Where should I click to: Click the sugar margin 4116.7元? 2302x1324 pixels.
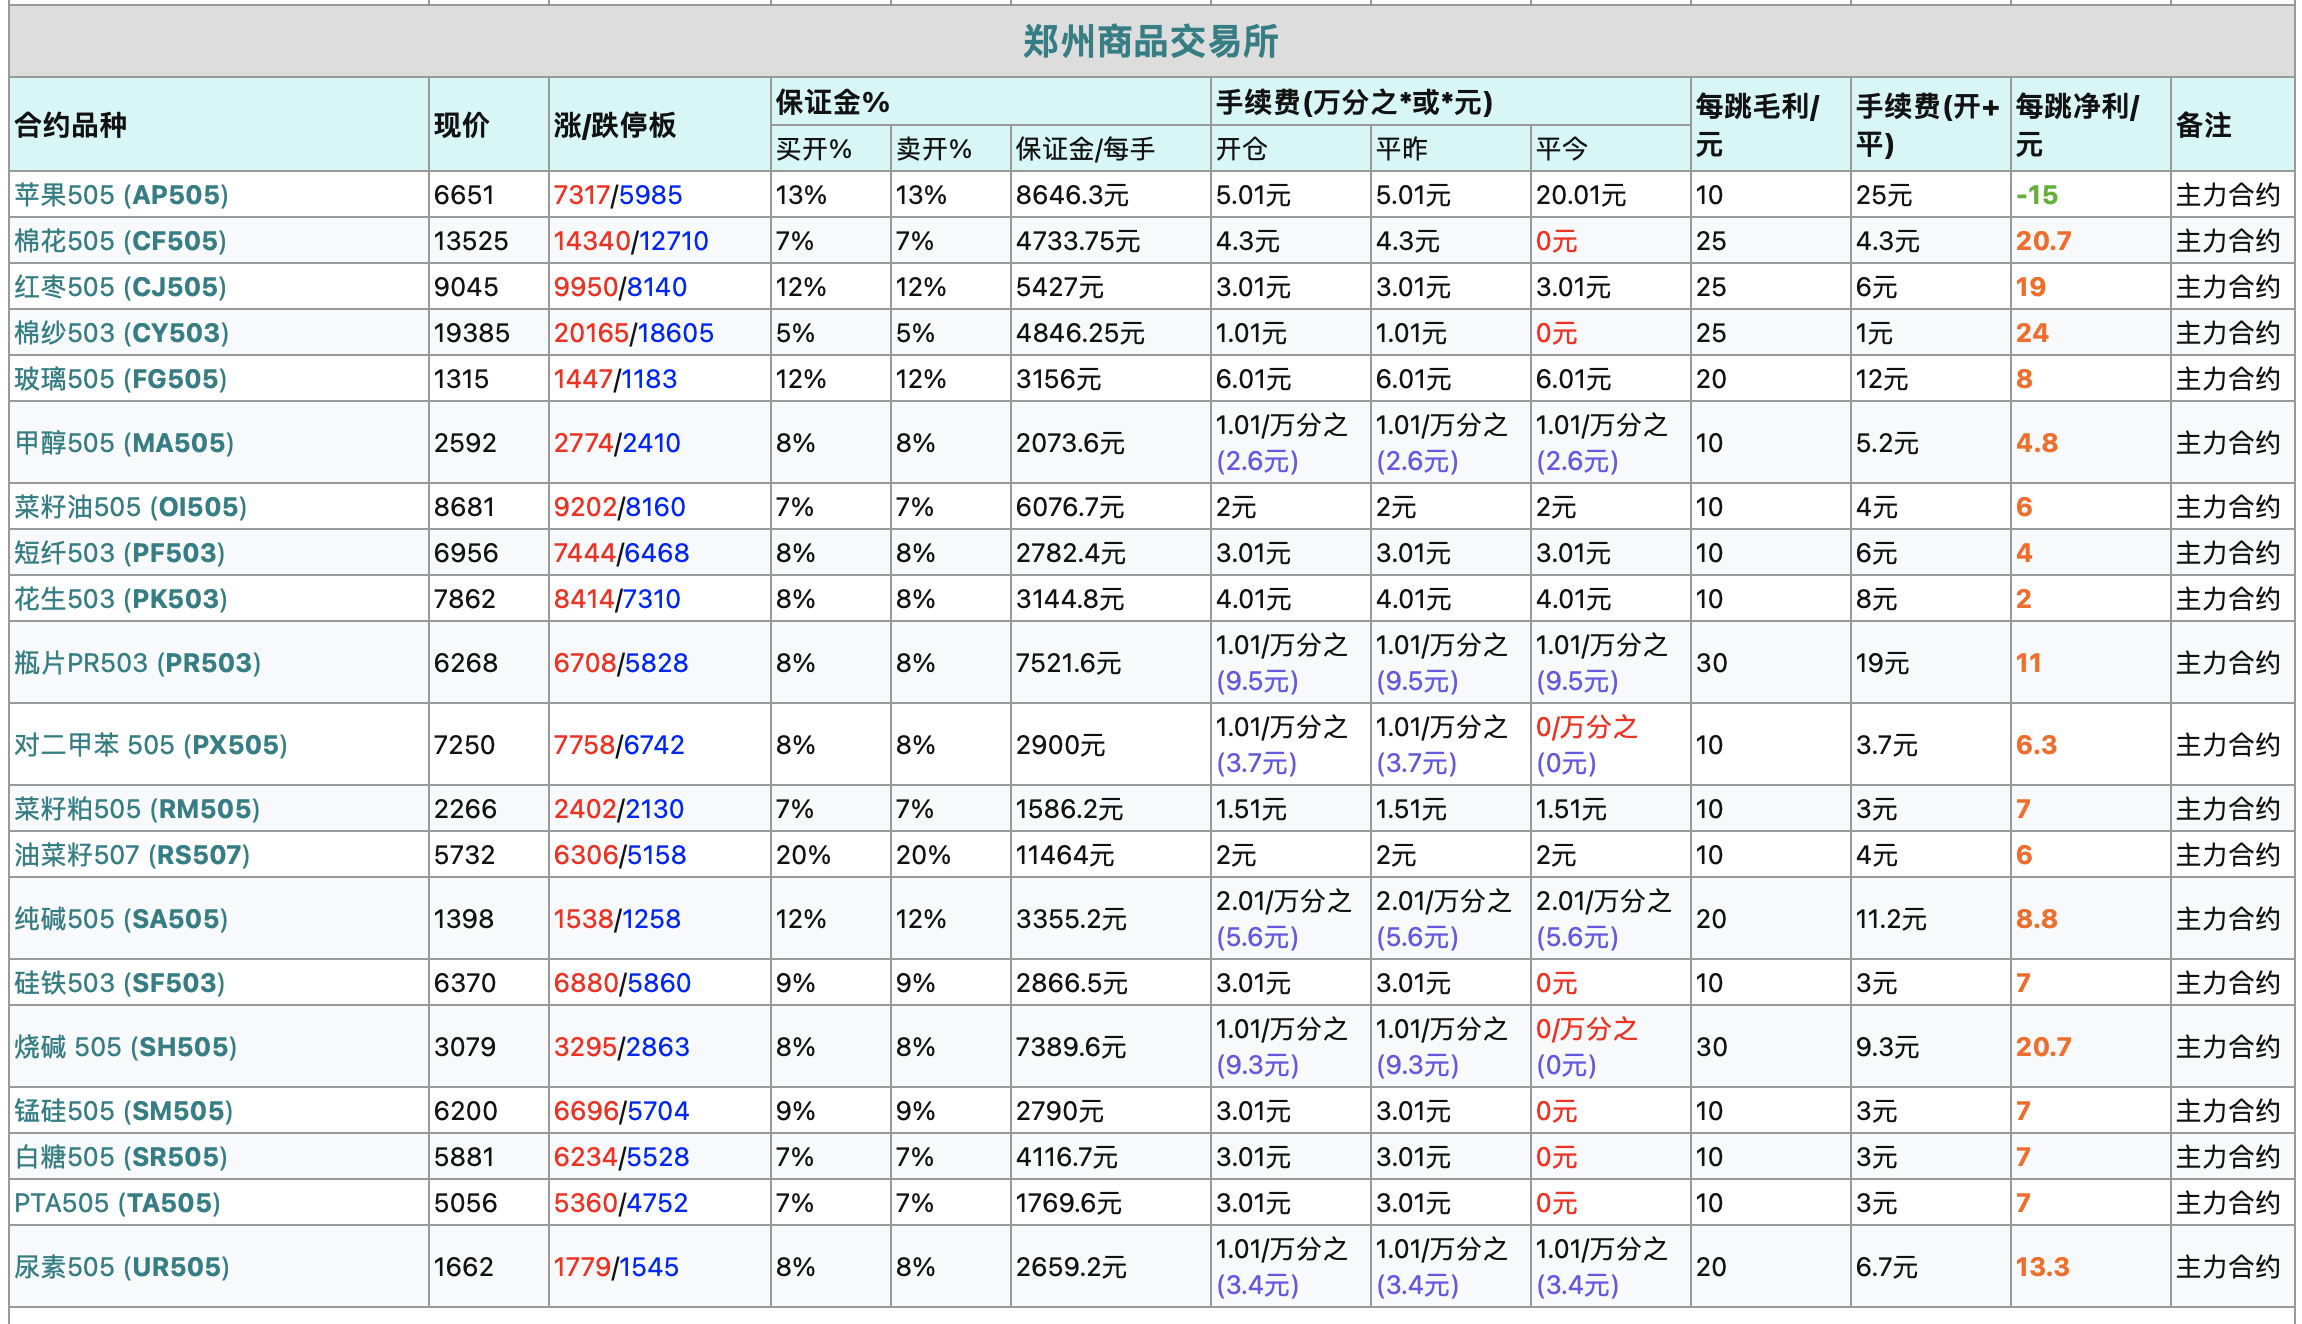pyautogui.click(x=1067, y=1157)
